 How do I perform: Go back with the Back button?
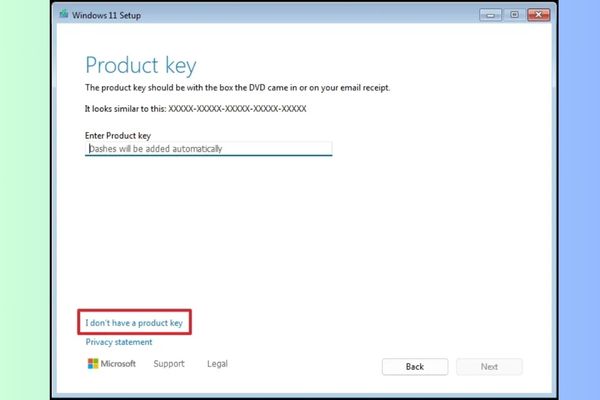[x=414, y=366]
